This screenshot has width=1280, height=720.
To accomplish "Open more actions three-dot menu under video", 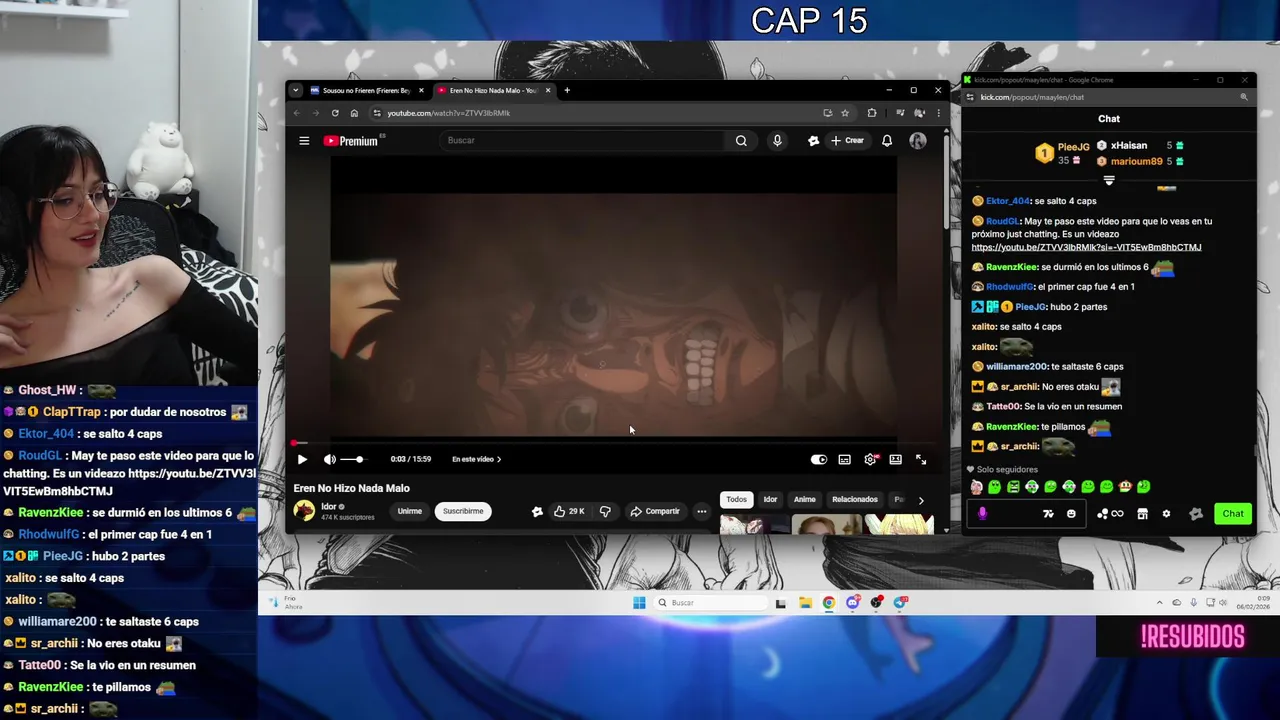I will tap(701, 511).
